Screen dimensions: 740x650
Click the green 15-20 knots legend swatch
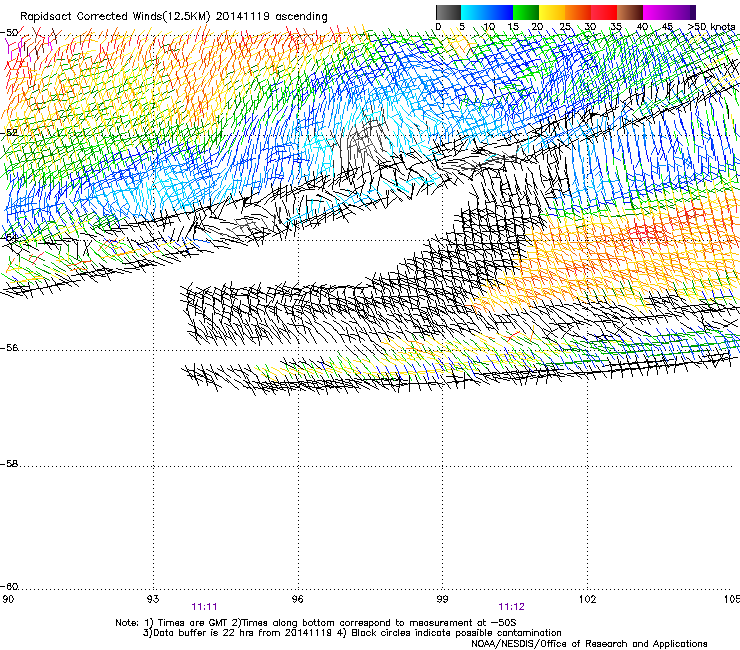coord(526,12)
